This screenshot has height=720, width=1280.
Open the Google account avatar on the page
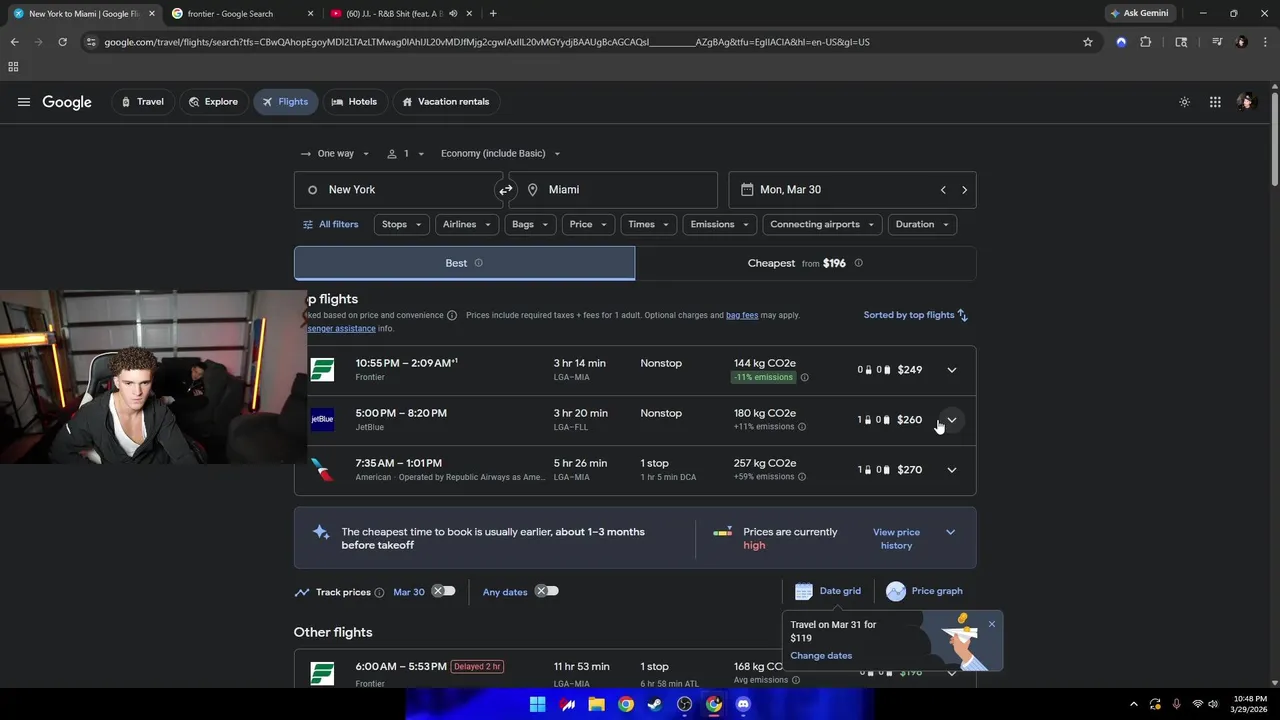[1245, 102]
